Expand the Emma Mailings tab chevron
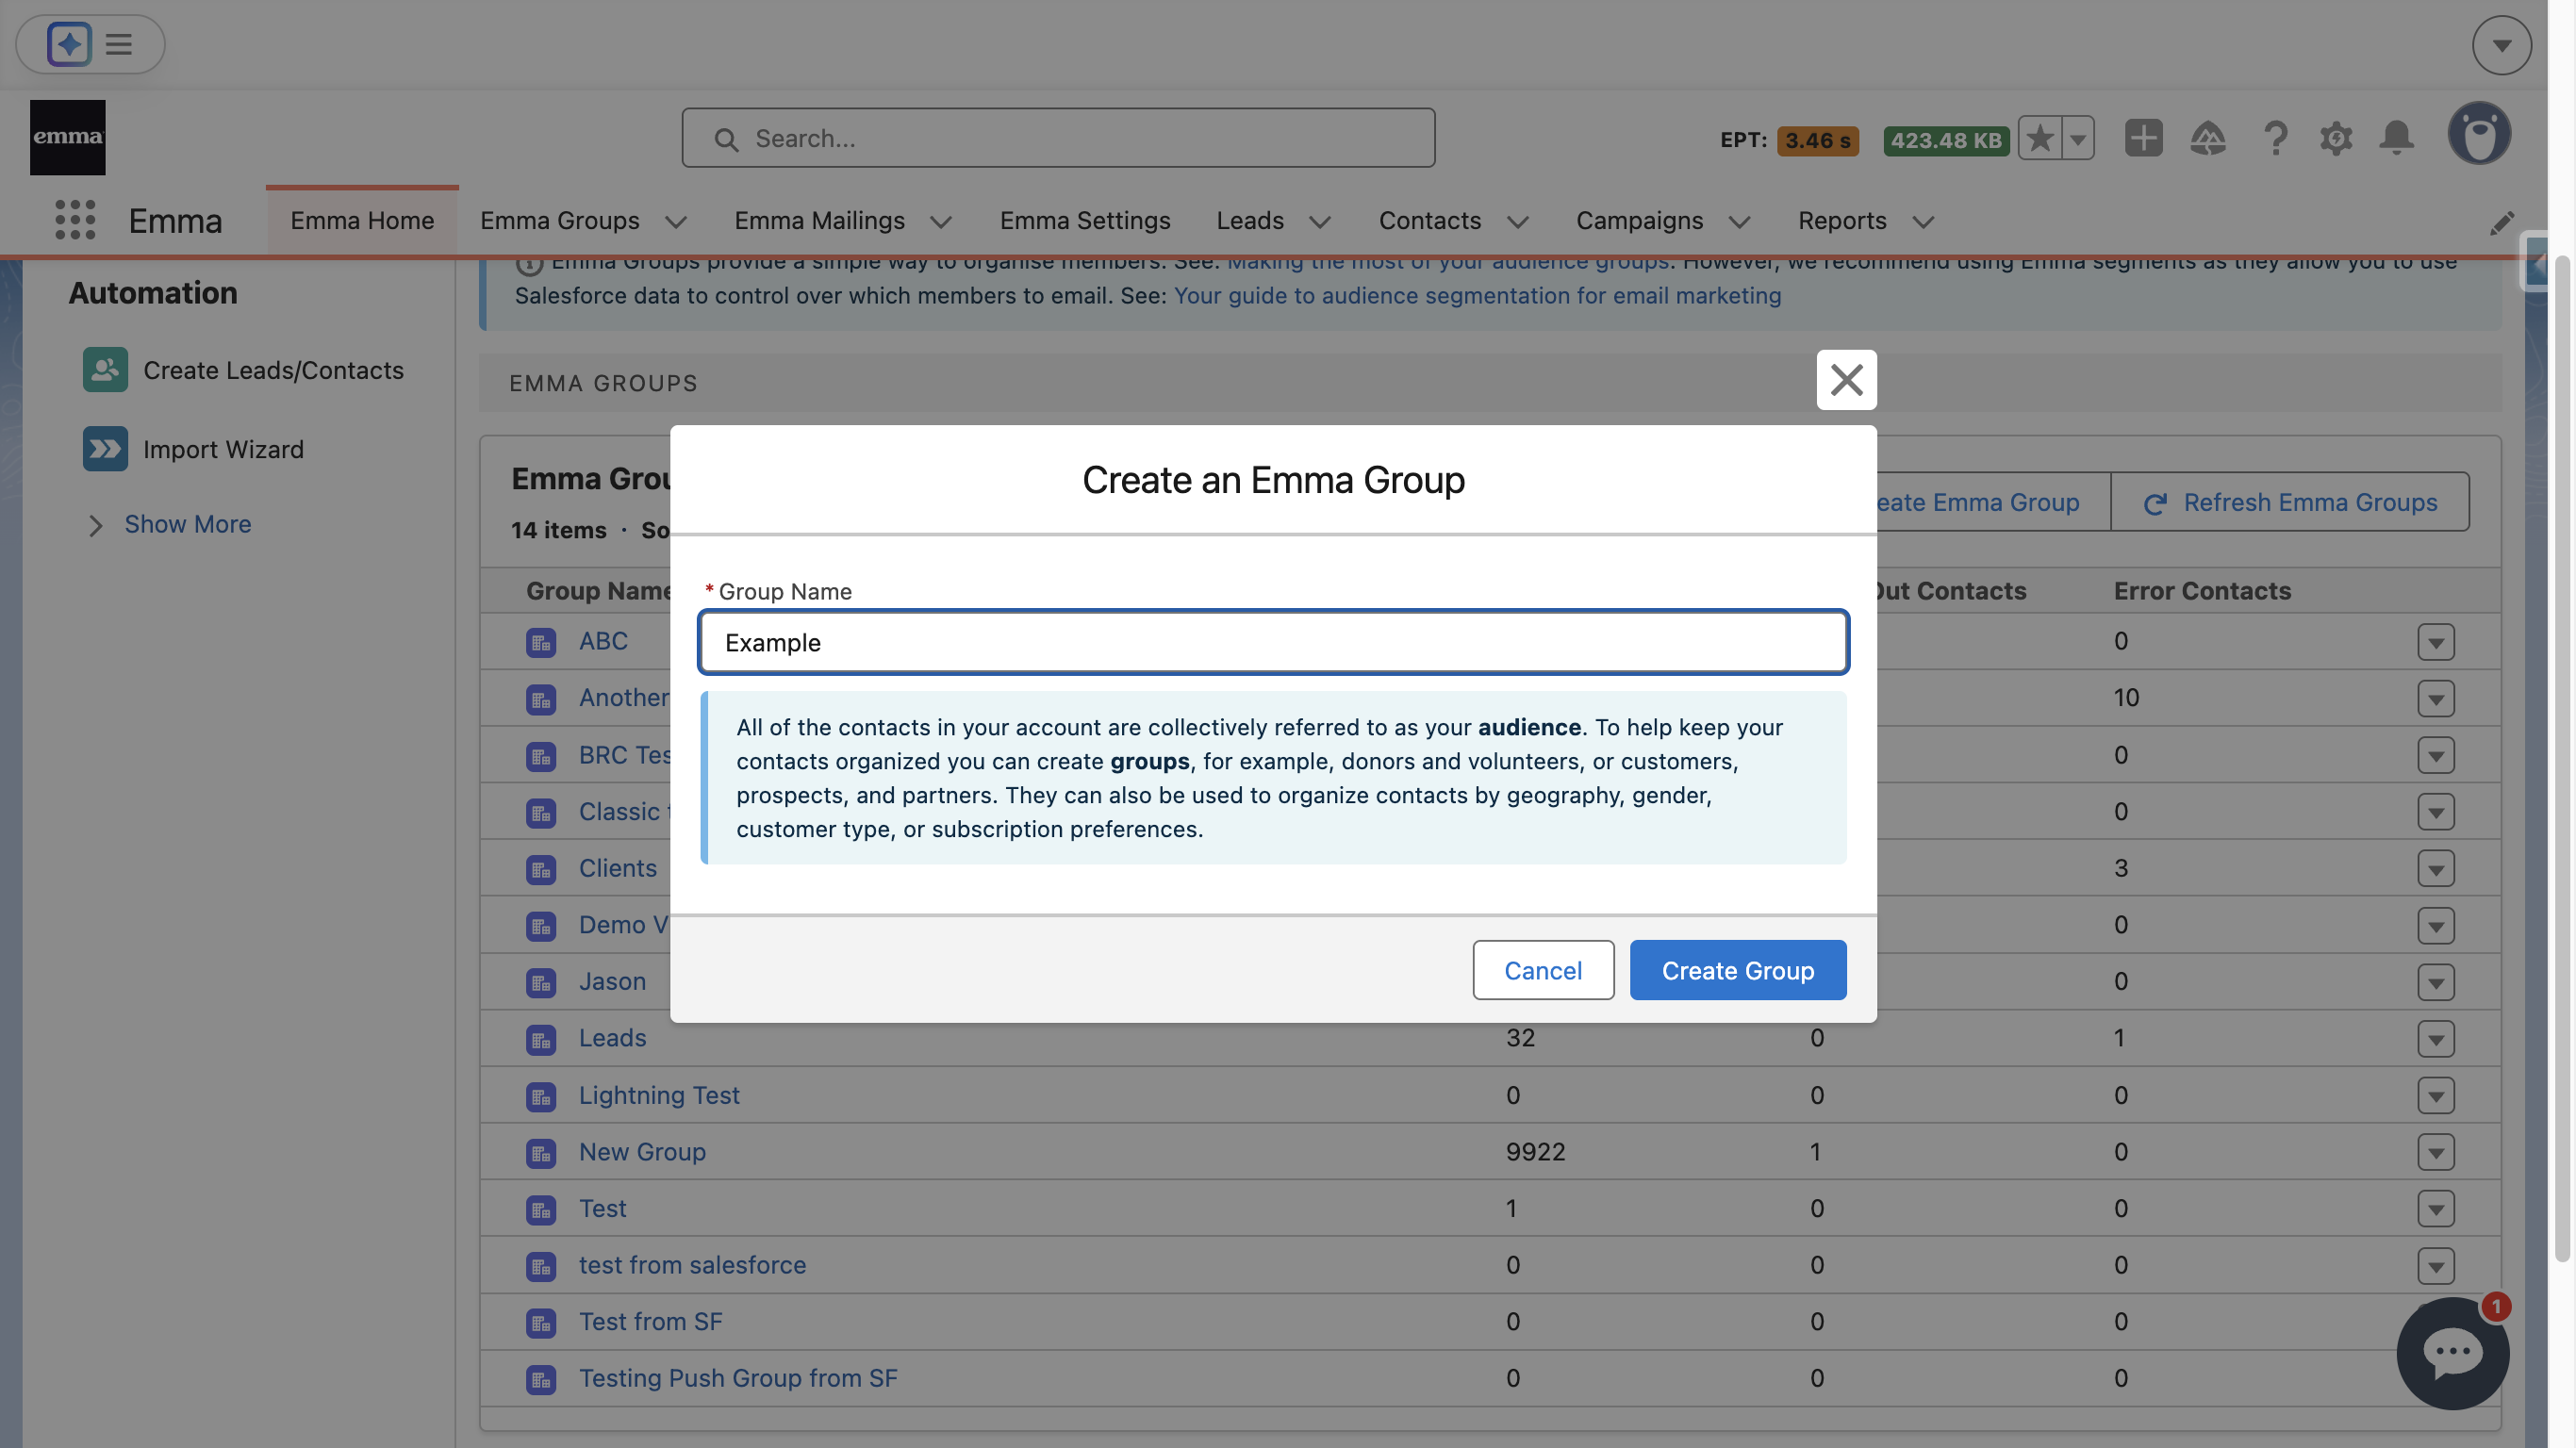Screen dimensions: 2576x1448 point(941,222)
